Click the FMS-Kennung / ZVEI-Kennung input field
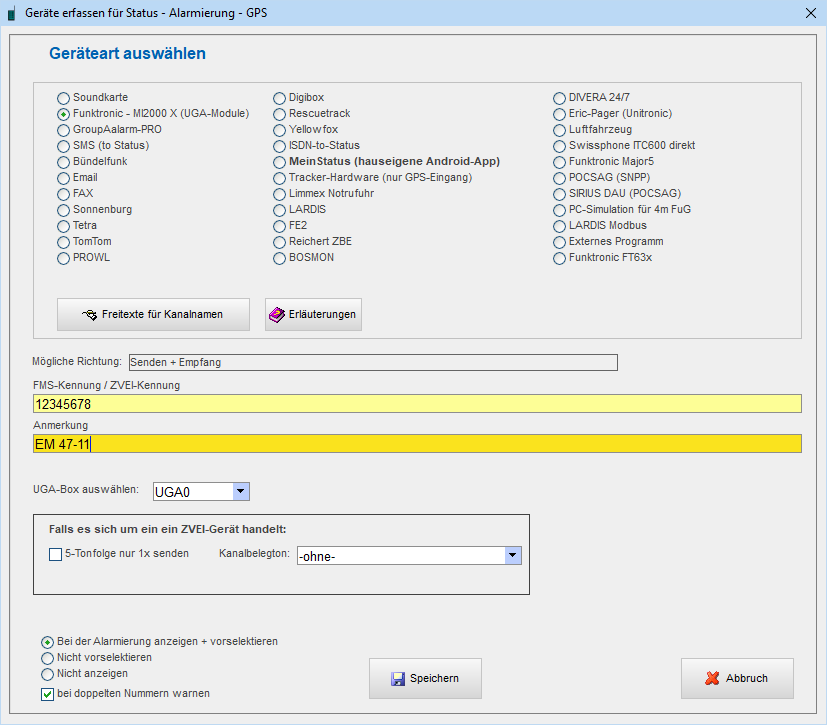Screen dimensions: 827x725 click(416, 404)
